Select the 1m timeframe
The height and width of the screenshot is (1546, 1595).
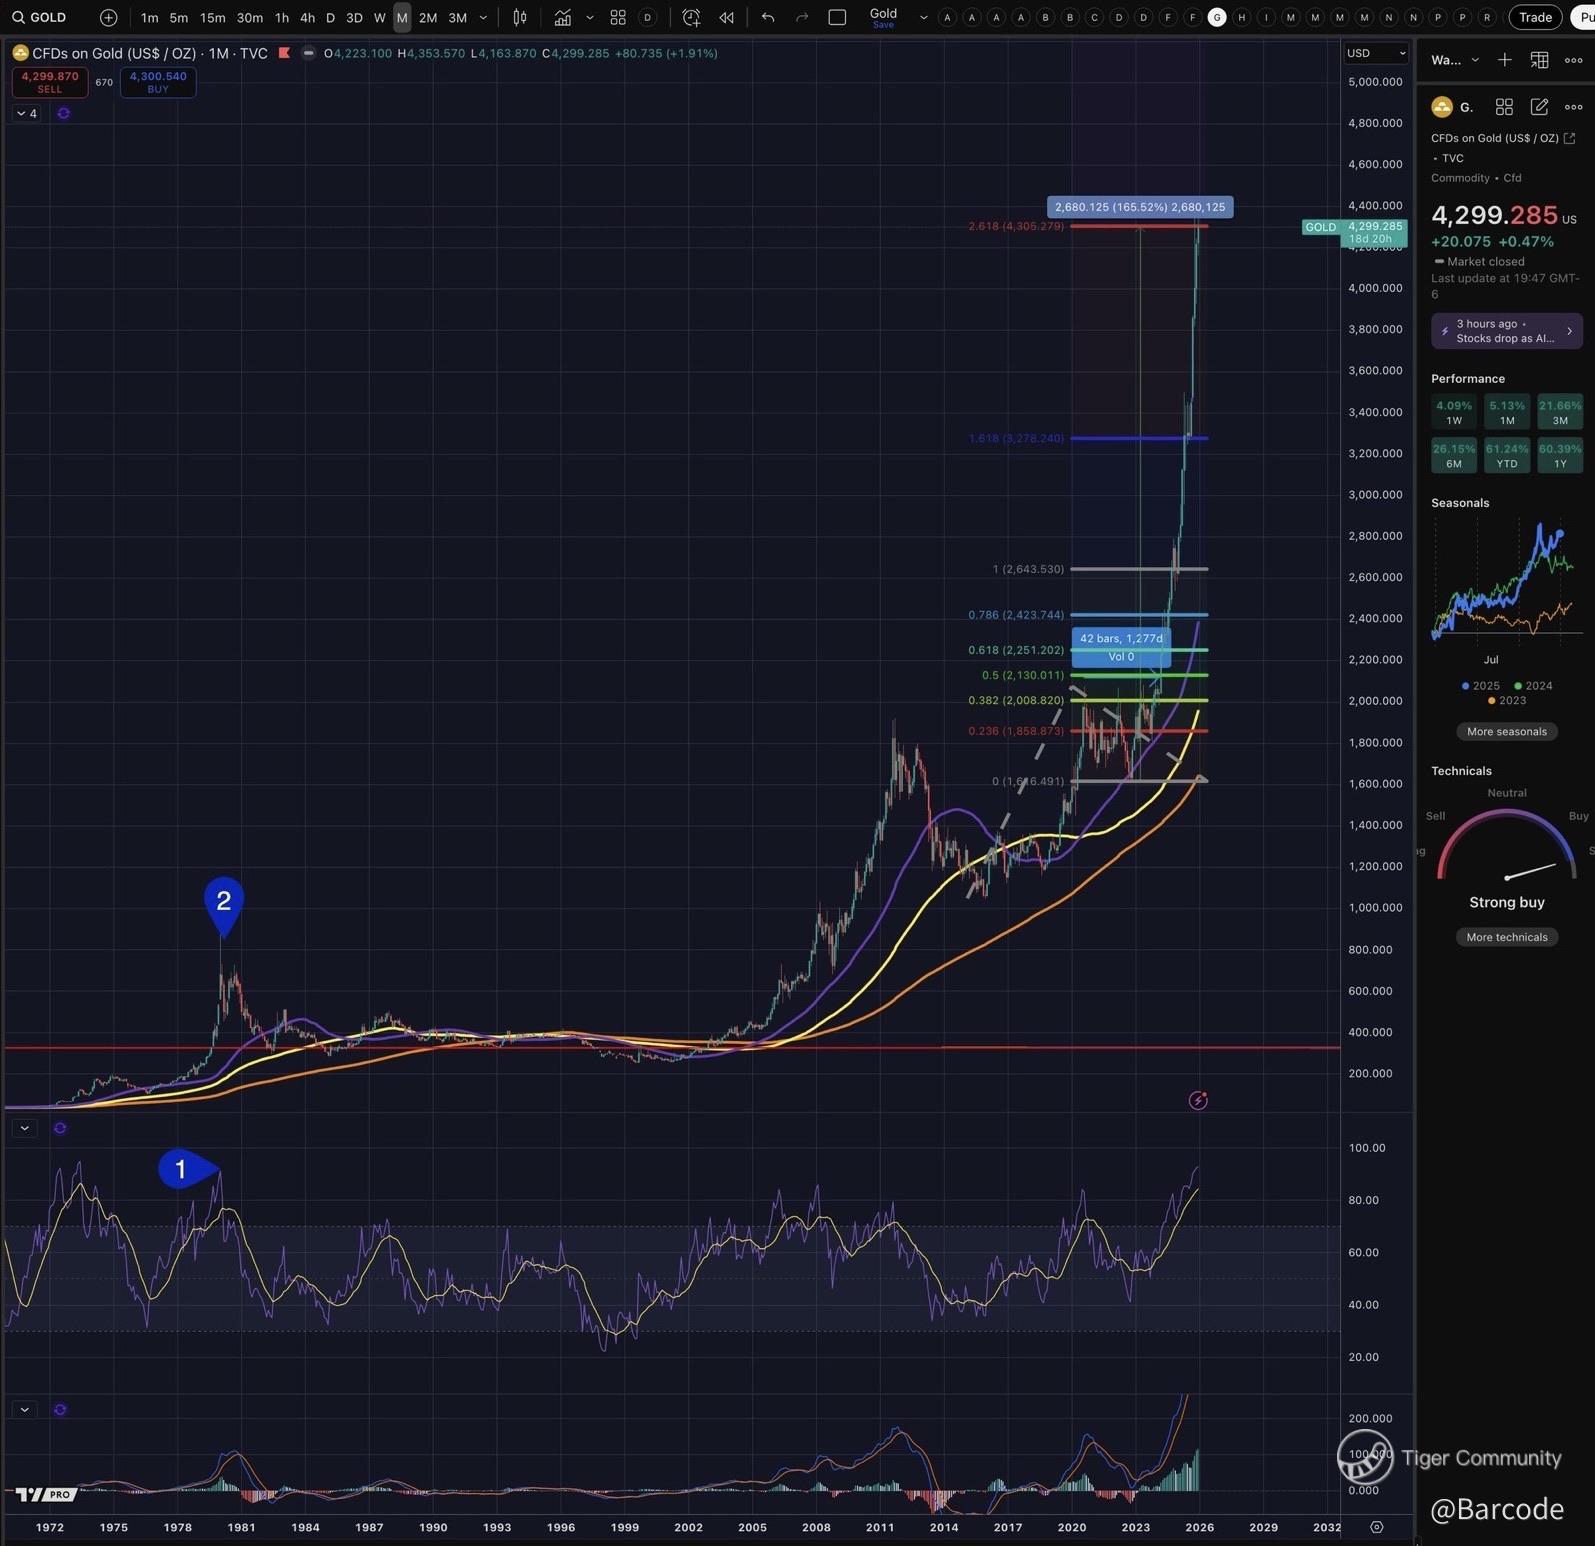pyautogui.click(x=149, y=17)
